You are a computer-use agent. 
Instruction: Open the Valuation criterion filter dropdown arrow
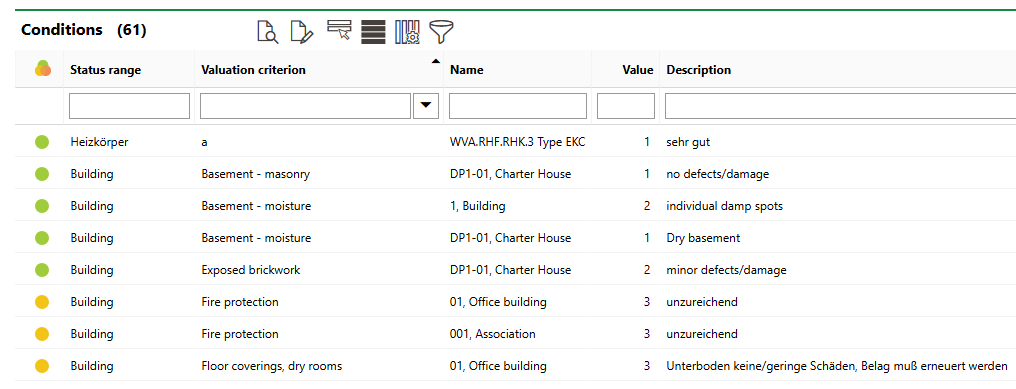click(x=426, y=106)
